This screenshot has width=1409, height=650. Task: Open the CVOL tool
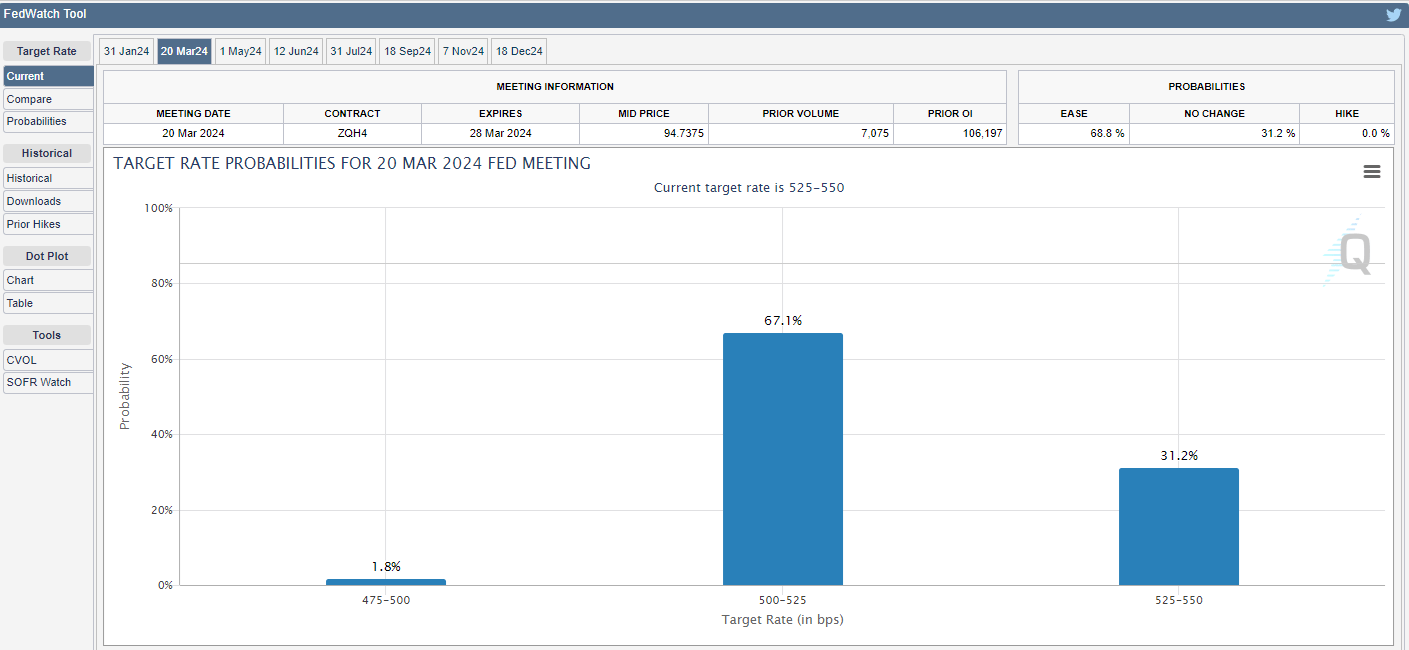(48, 360)
